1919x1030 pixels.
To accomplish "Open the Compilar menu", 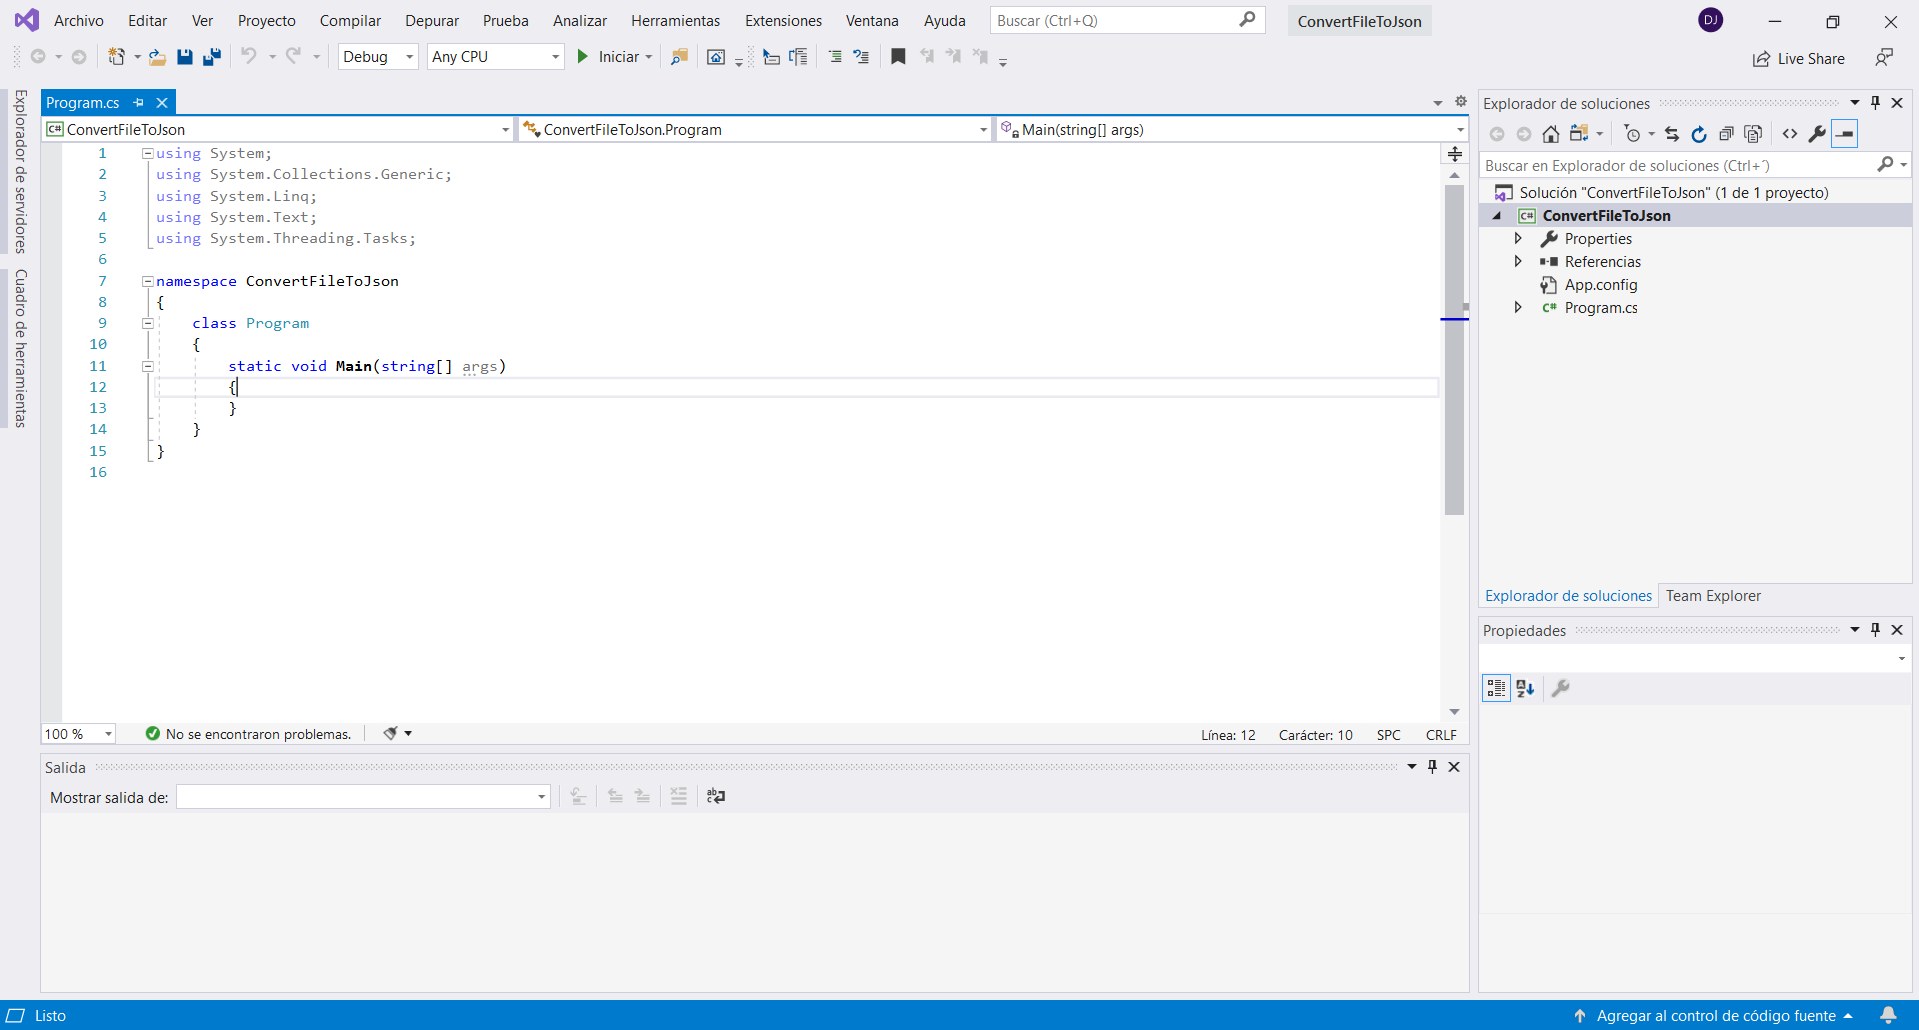I will point(350,21).
